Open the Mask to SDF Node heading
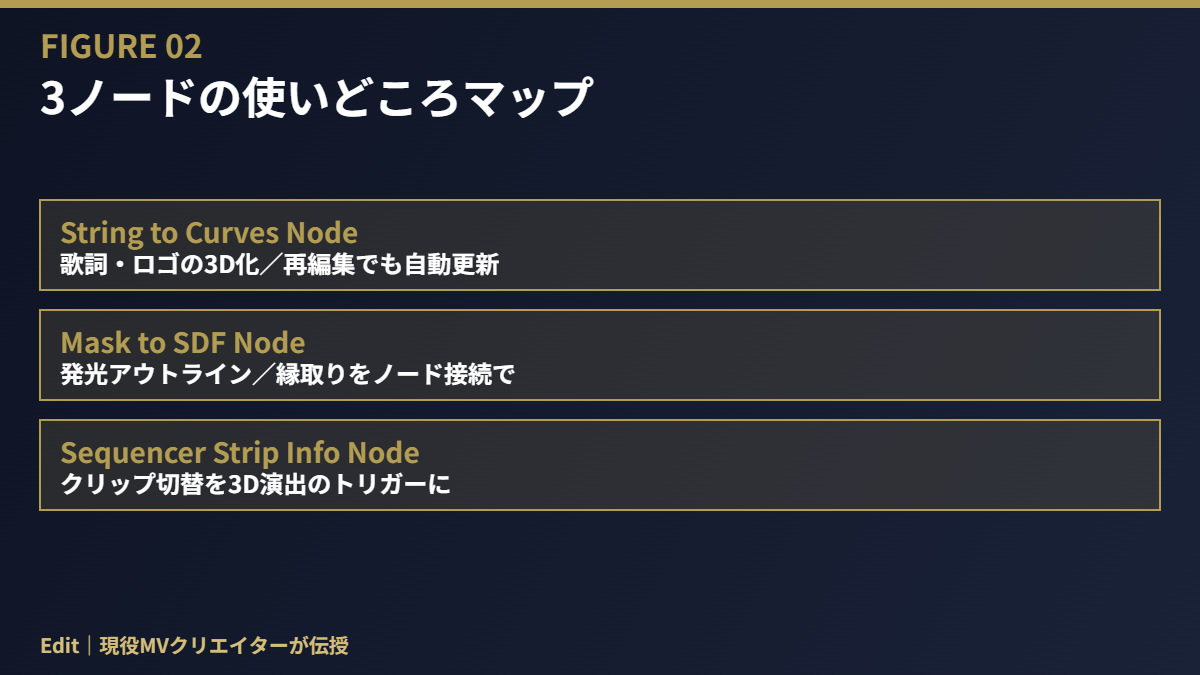Image resolution: width=1200 pixels, height=675 pixels. click(183, 342)
